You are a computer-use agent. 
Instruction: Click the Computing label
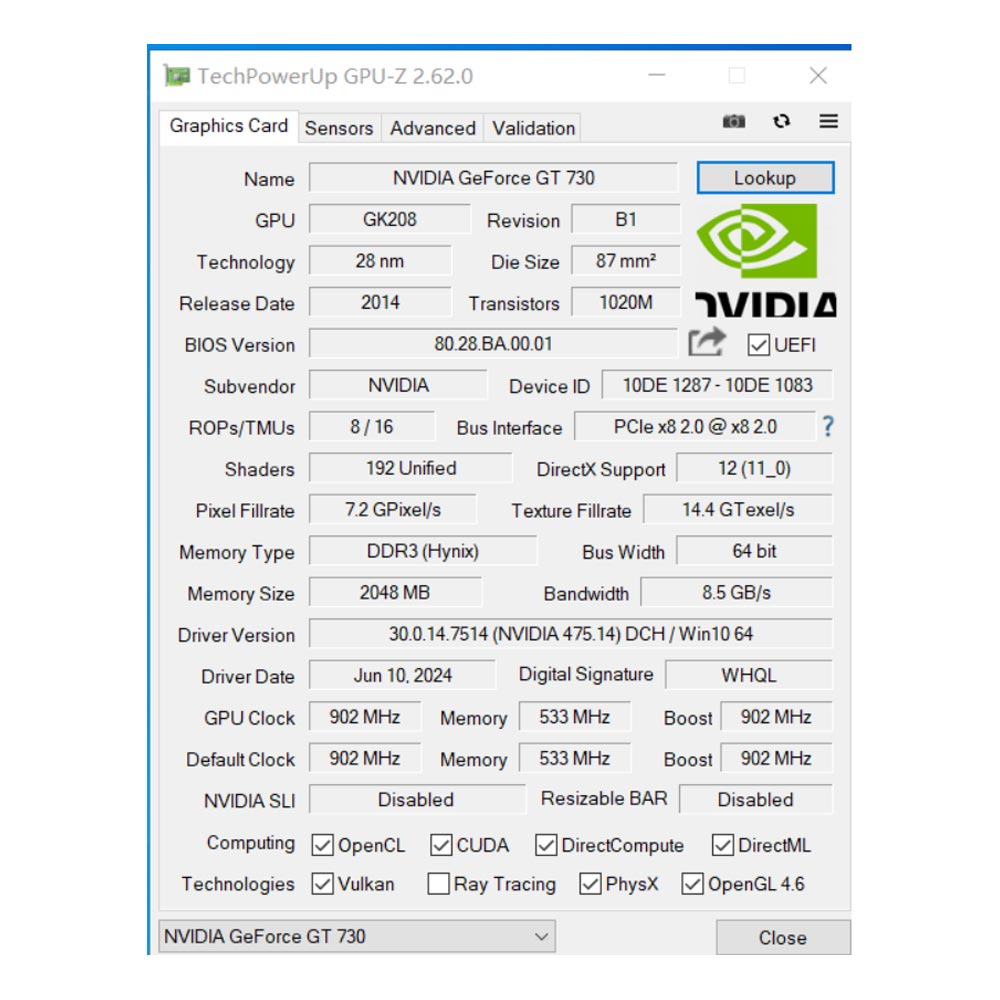(251, 842)
